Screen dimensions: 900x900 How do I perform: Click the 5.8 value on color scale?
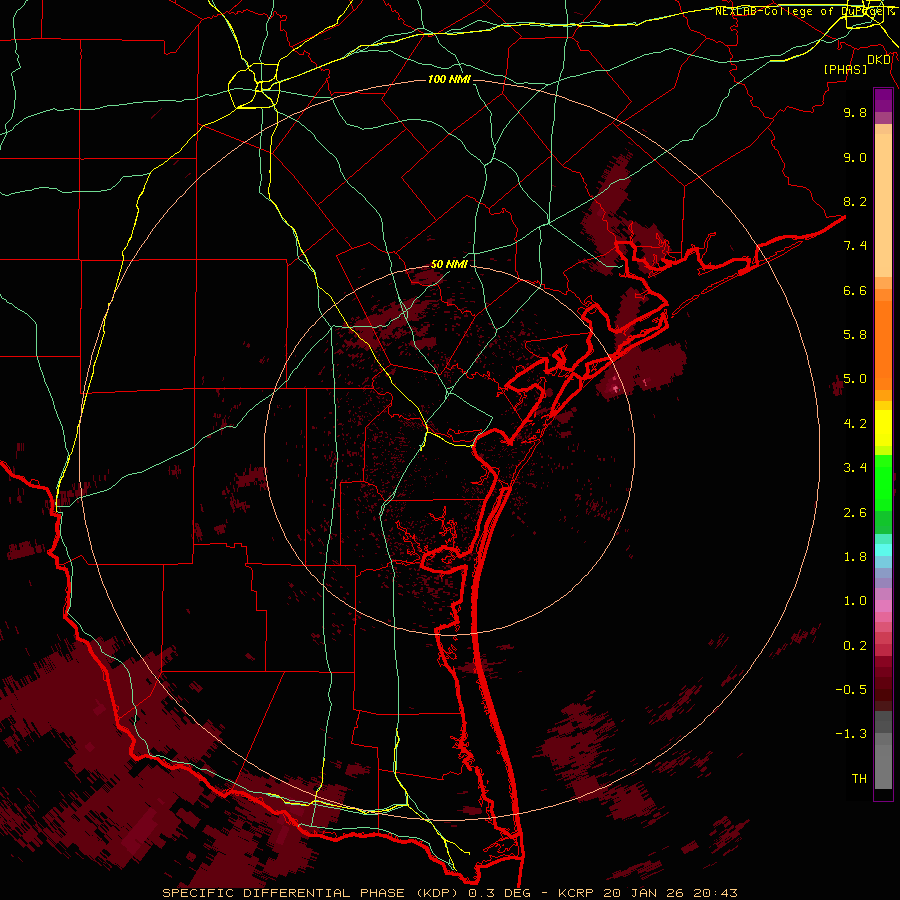pyautogui.click(x=855, y=335)
